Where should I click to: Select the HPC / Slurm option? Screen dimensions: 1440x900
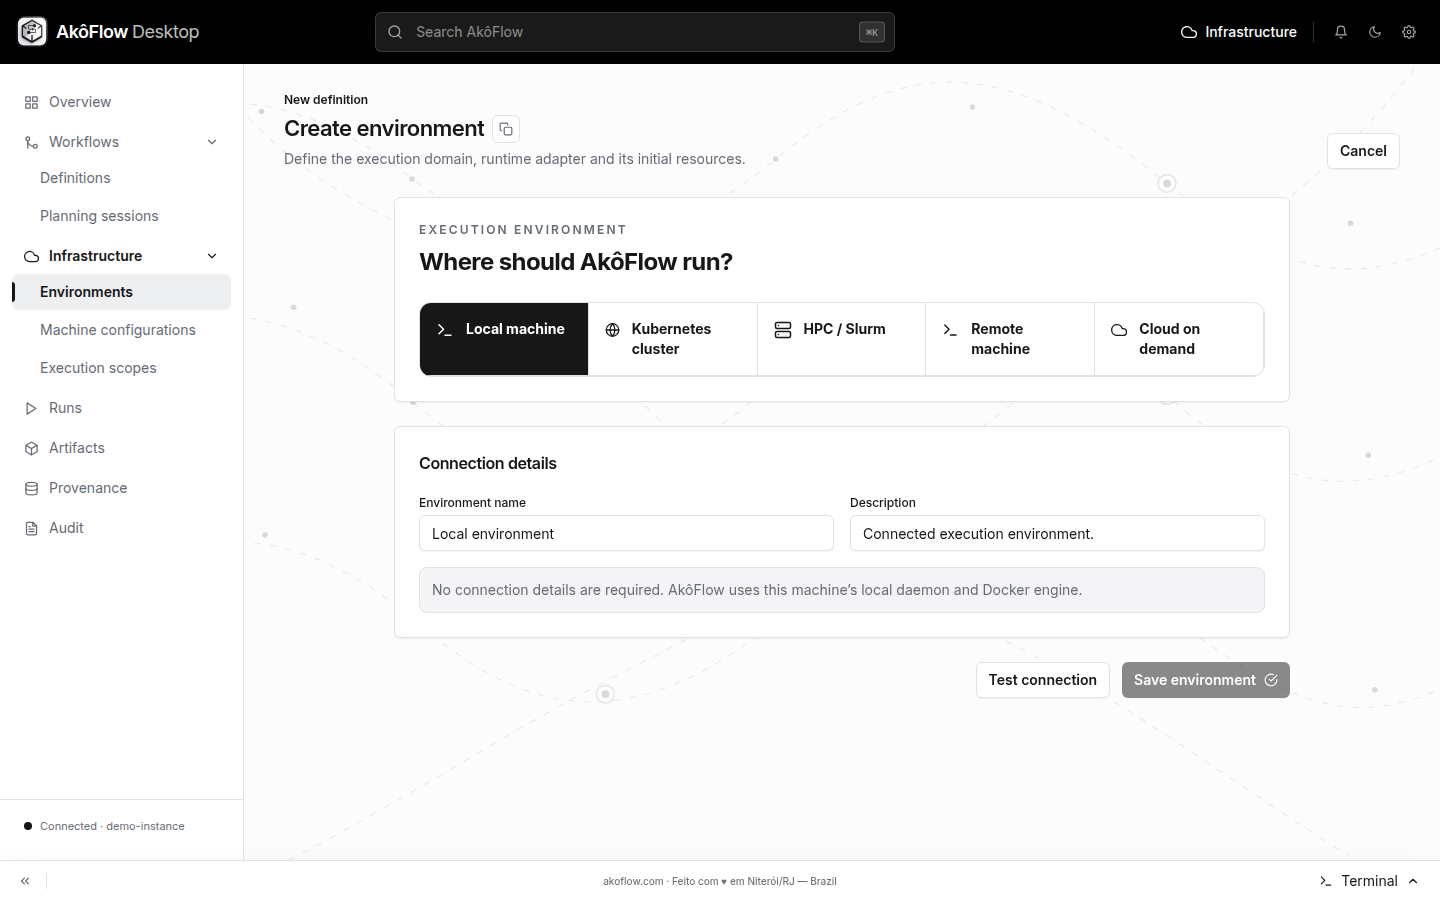pos(841,339)
